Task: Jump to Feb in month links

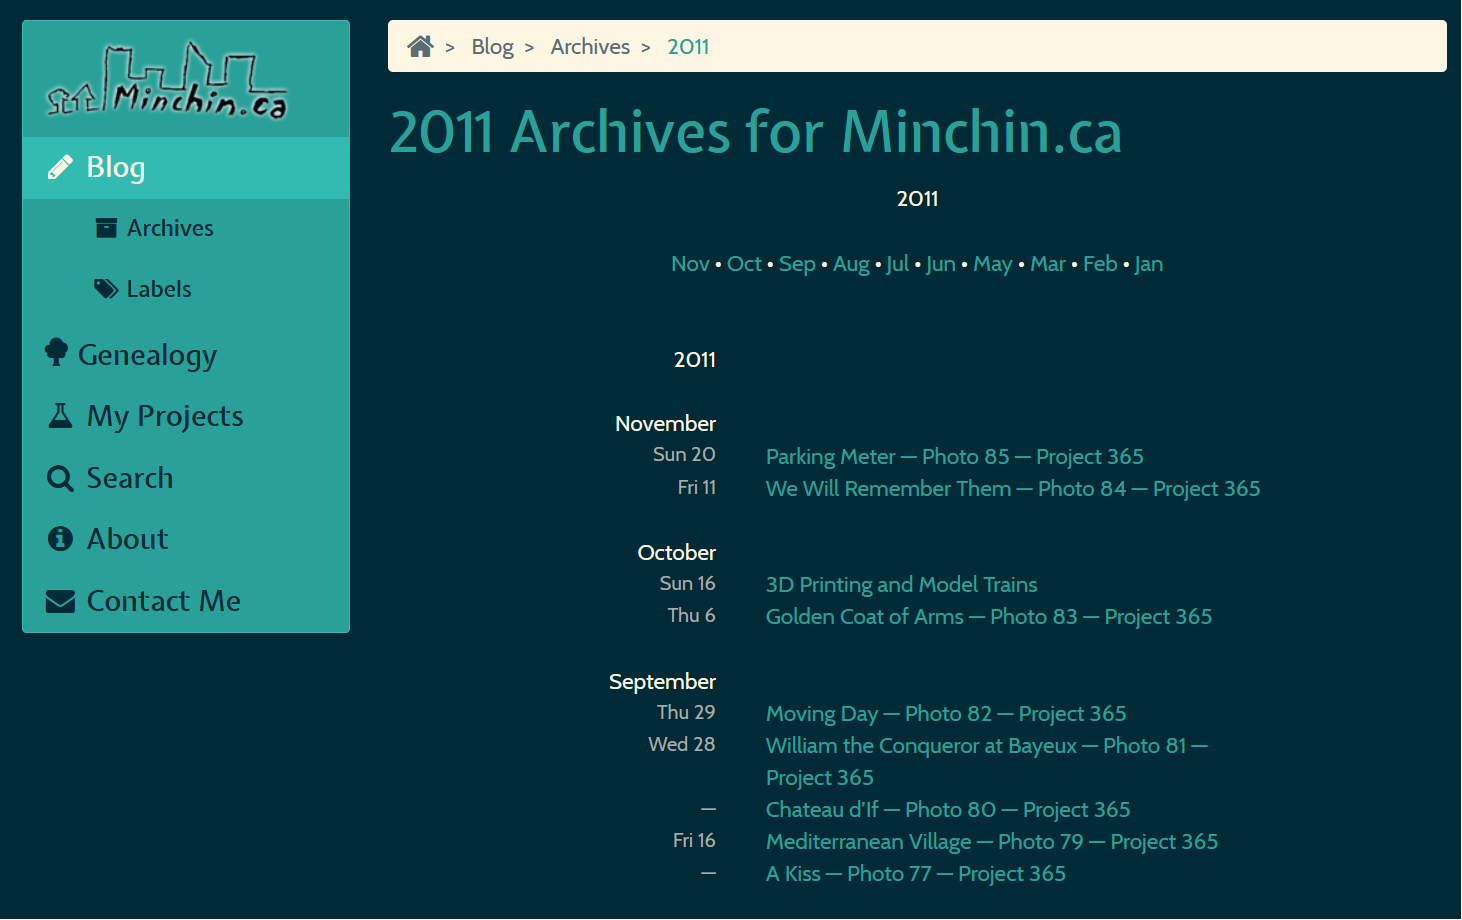Action: [x=1100, y=264]
